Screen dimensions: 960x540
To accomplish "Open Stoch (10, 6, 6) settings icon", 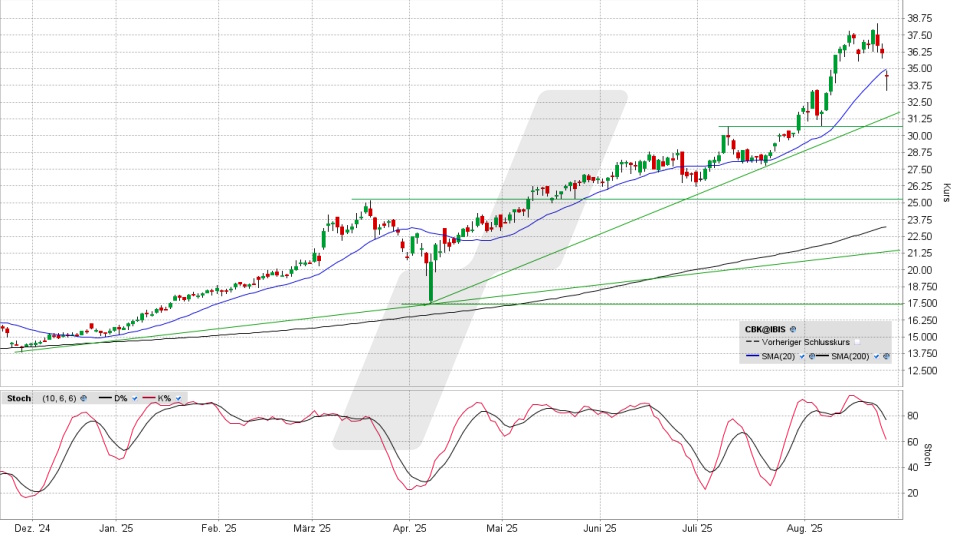I will coord(83,398).
